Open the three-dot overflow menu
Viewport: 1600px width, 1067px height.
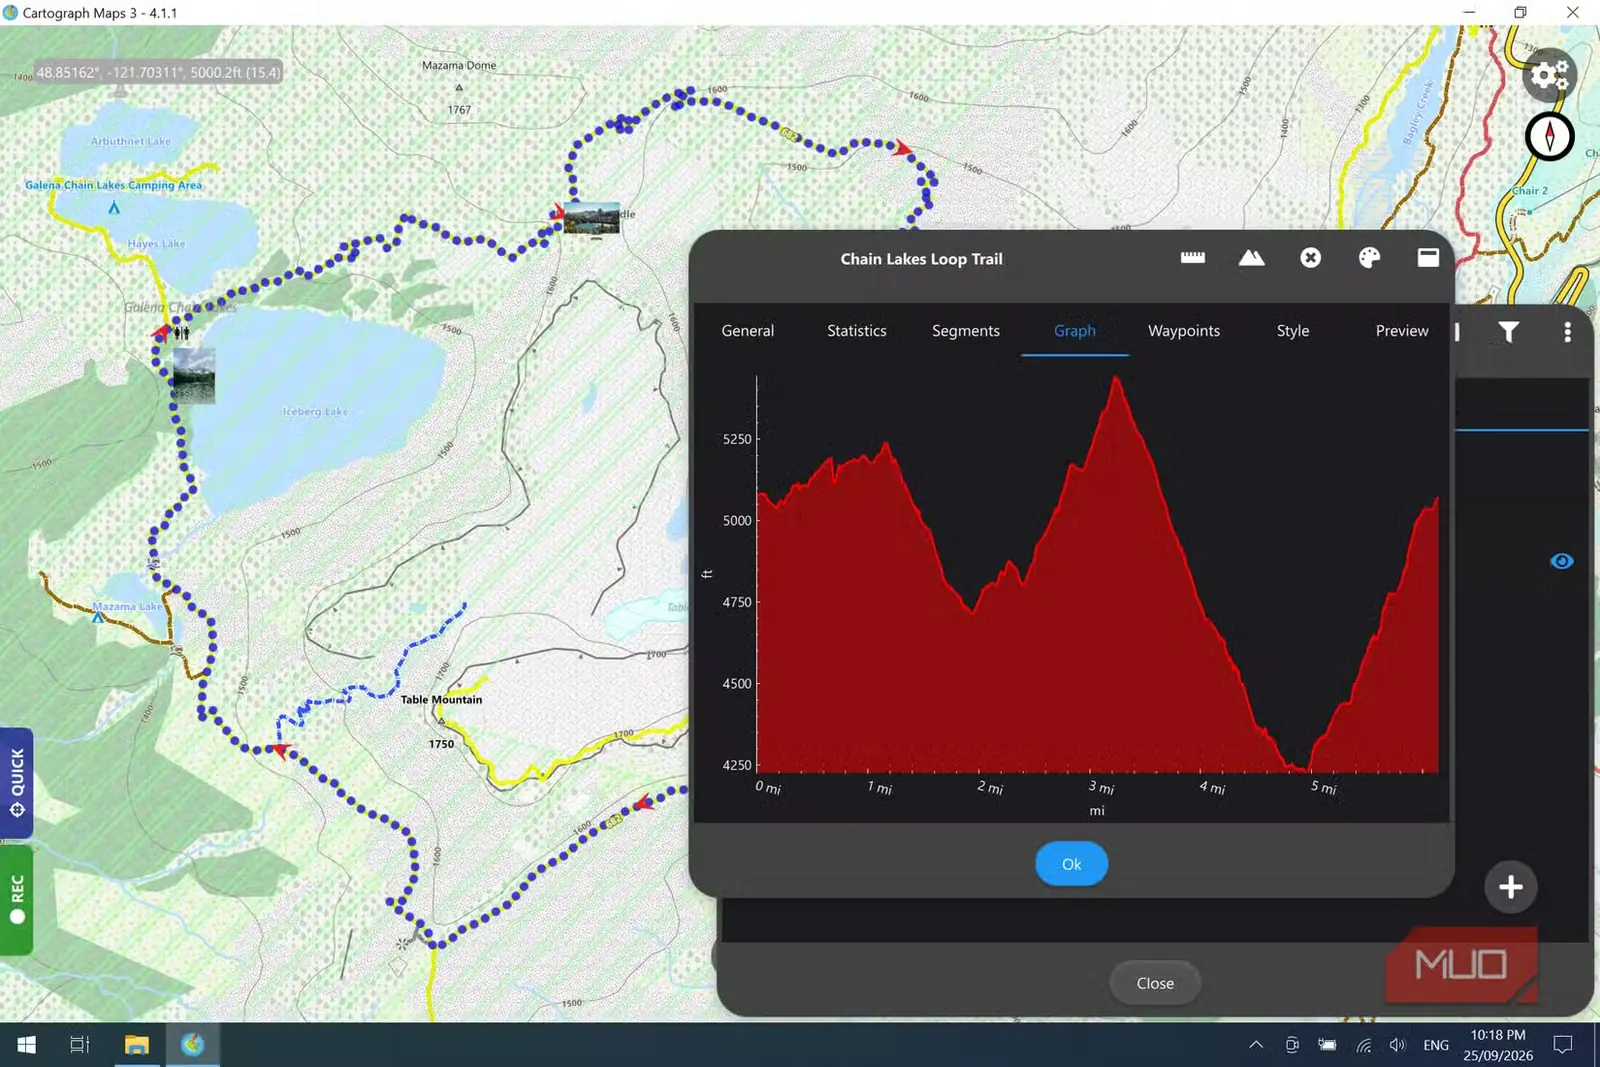1567,332
